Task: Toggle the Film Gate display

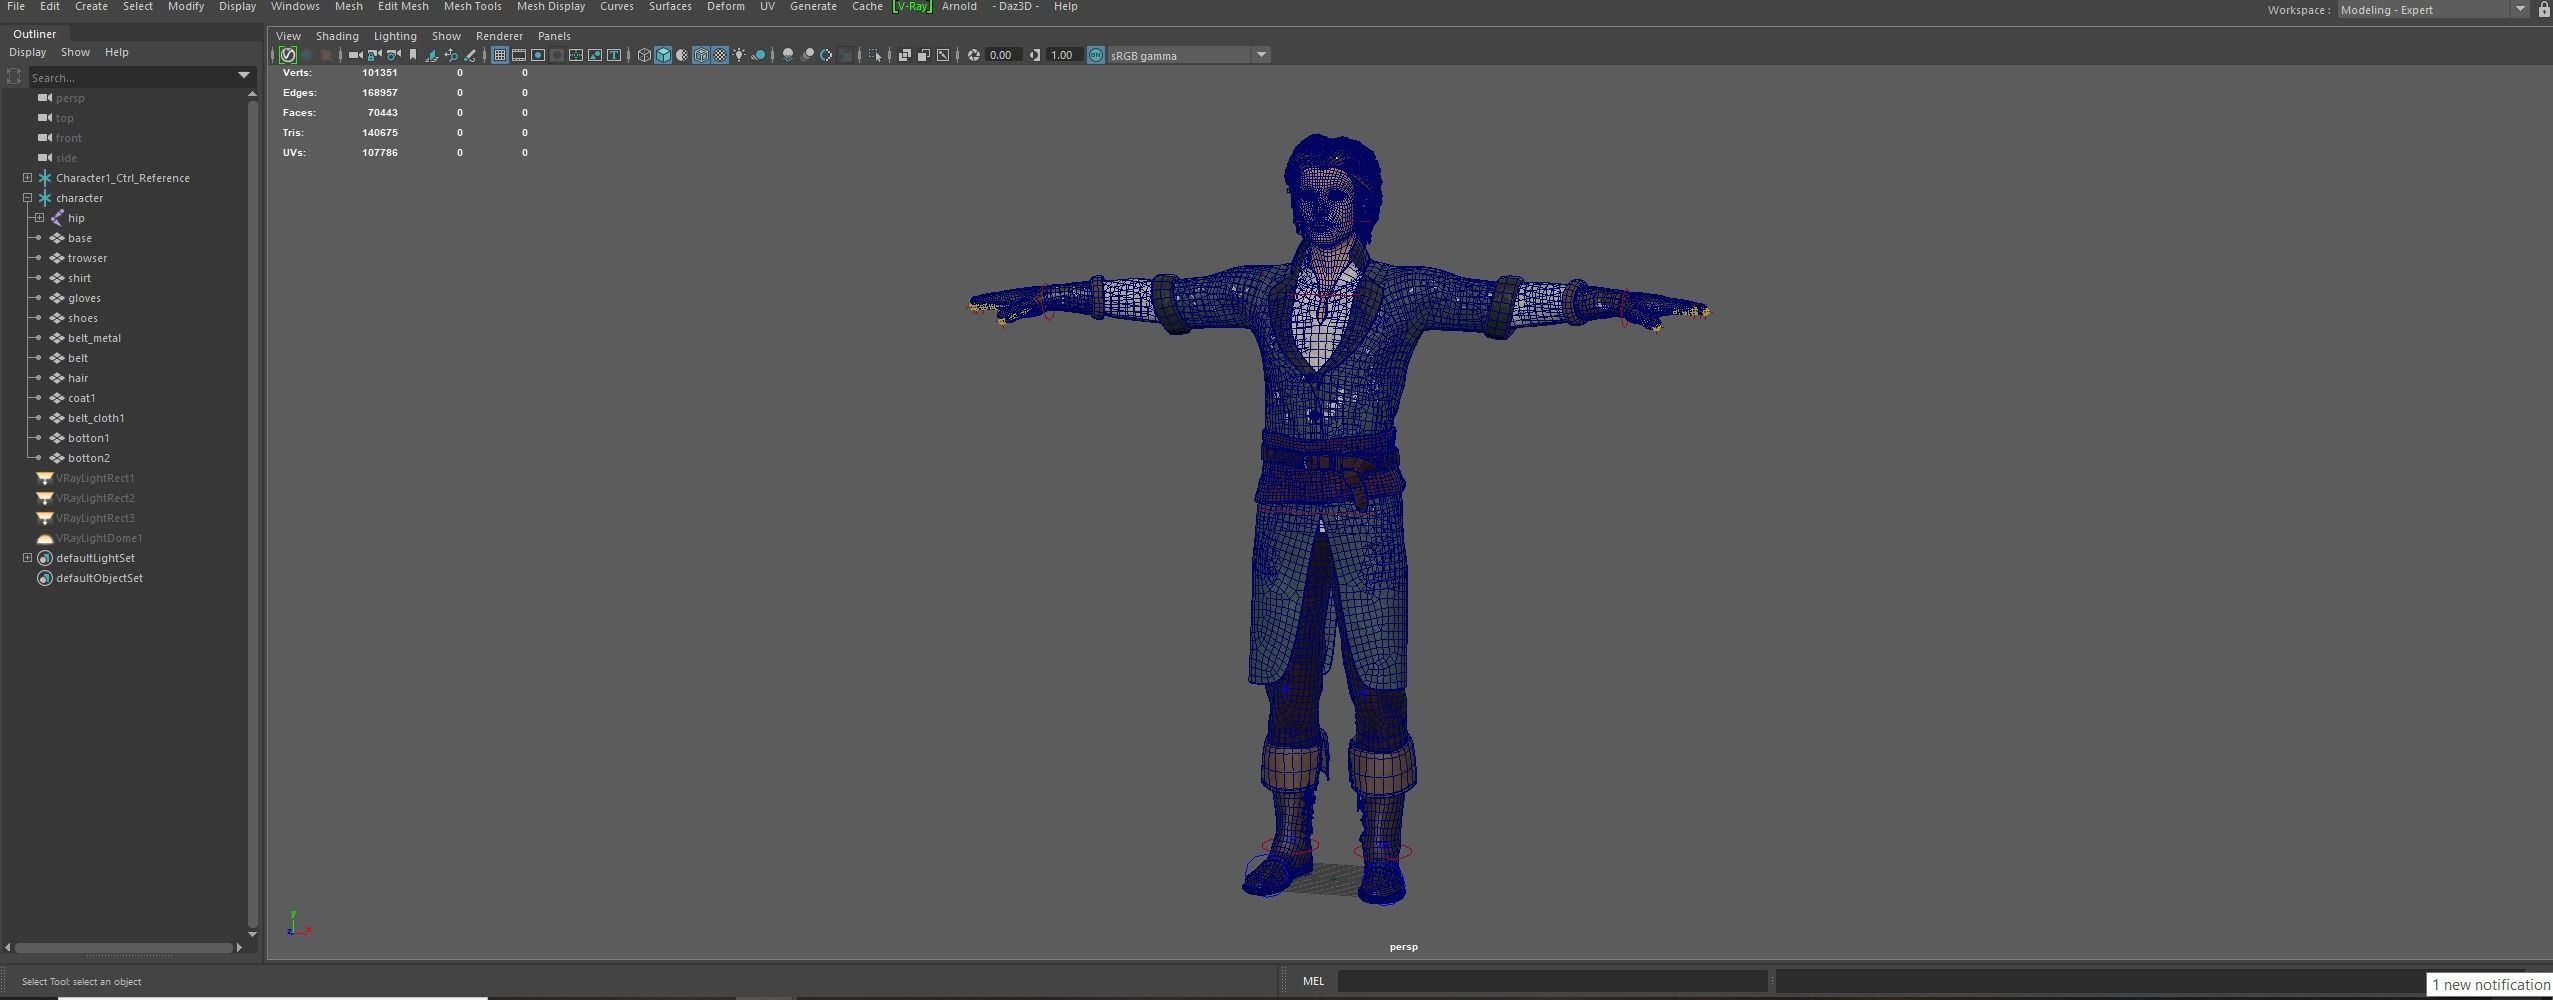Action: (518, 55)
